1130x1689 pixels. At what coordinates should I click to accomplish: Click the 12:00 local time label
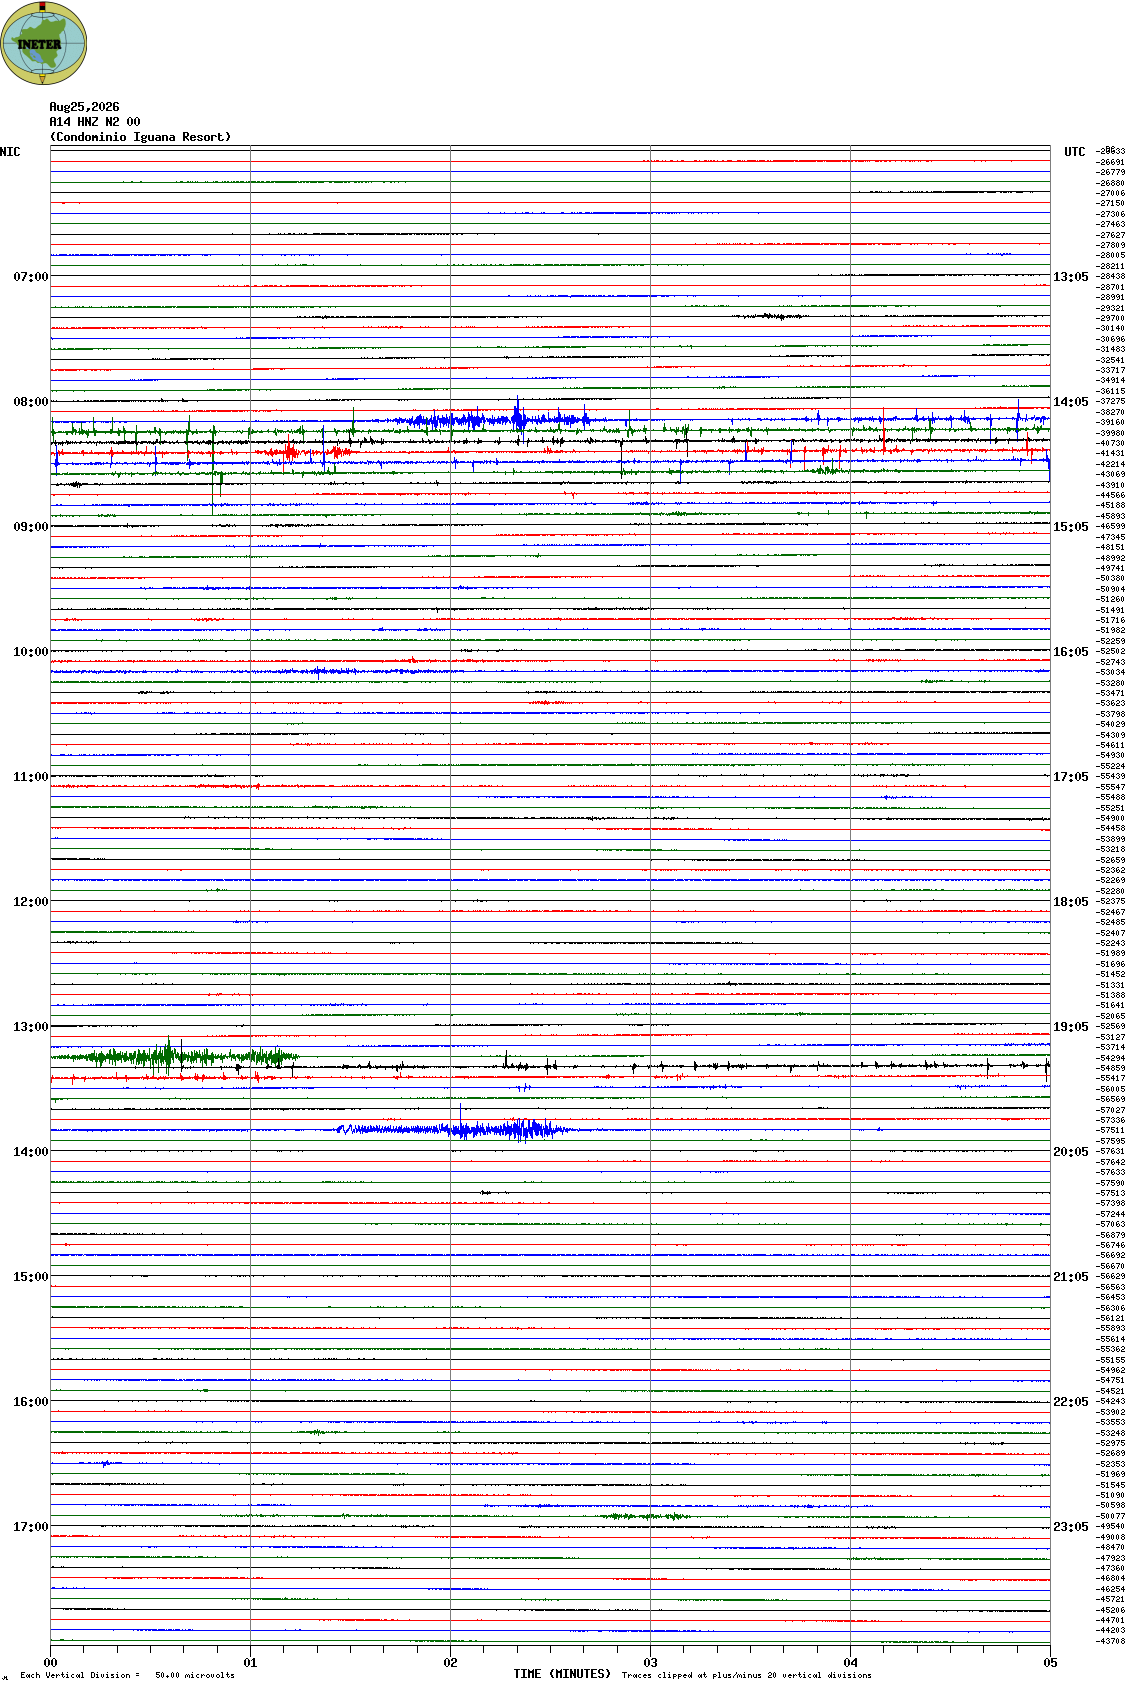click(x=30, y=902)
